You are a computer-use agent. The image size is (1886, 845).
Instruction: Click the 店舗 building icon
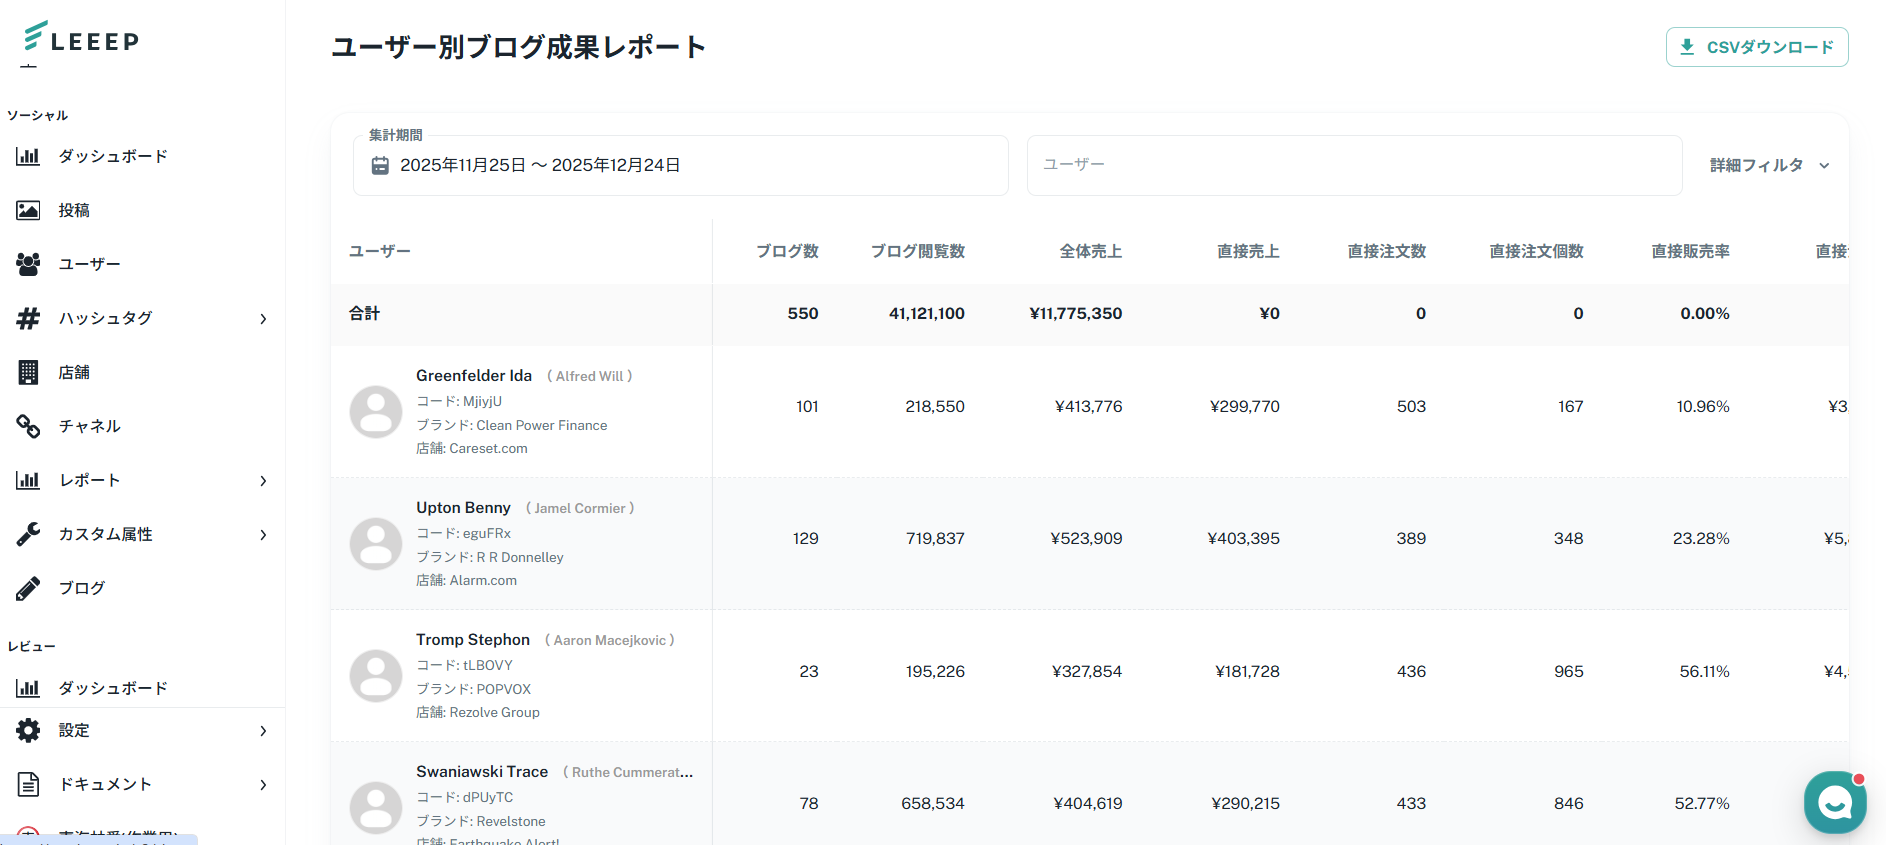coord(28,372)
